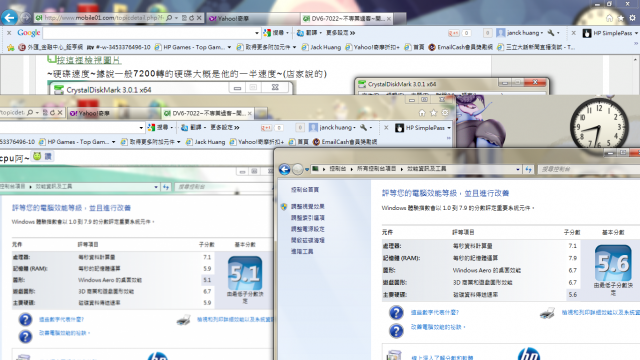
Task: Click the Back arrow in the right Control Panel window
Action: [x=284, y=169]
